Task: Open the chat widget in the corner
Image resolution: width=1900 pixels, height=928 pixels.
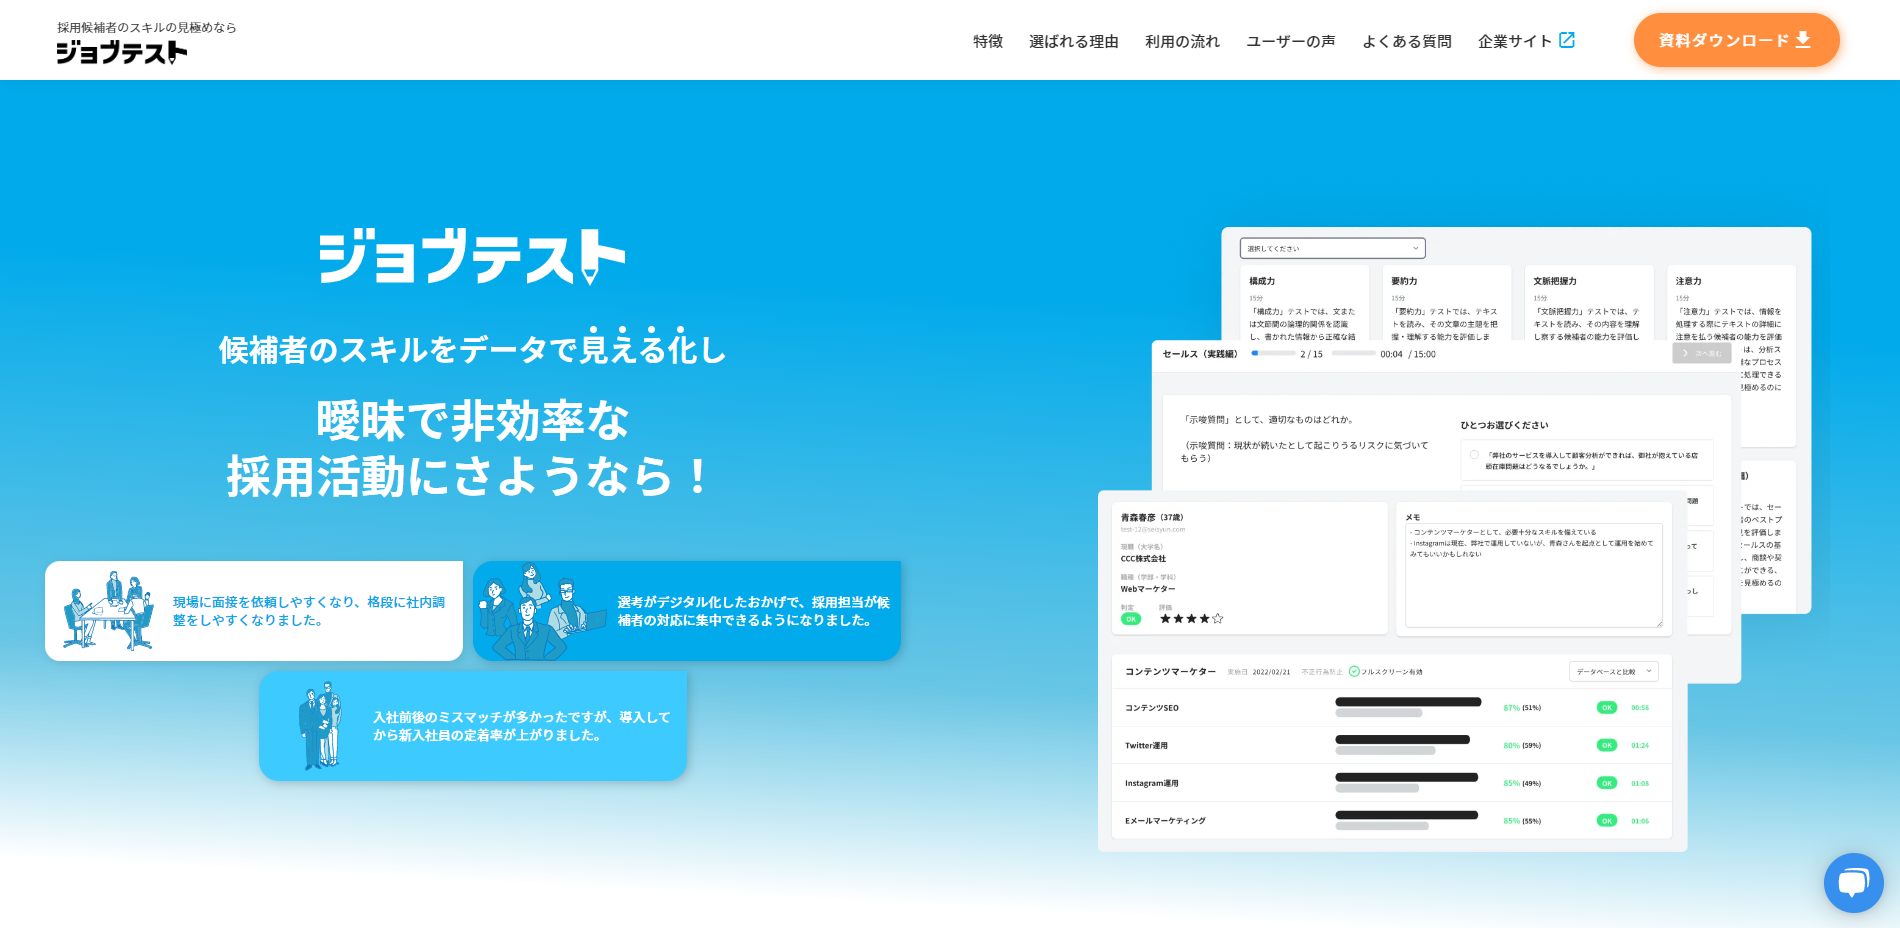Action: coord(1854,882)
